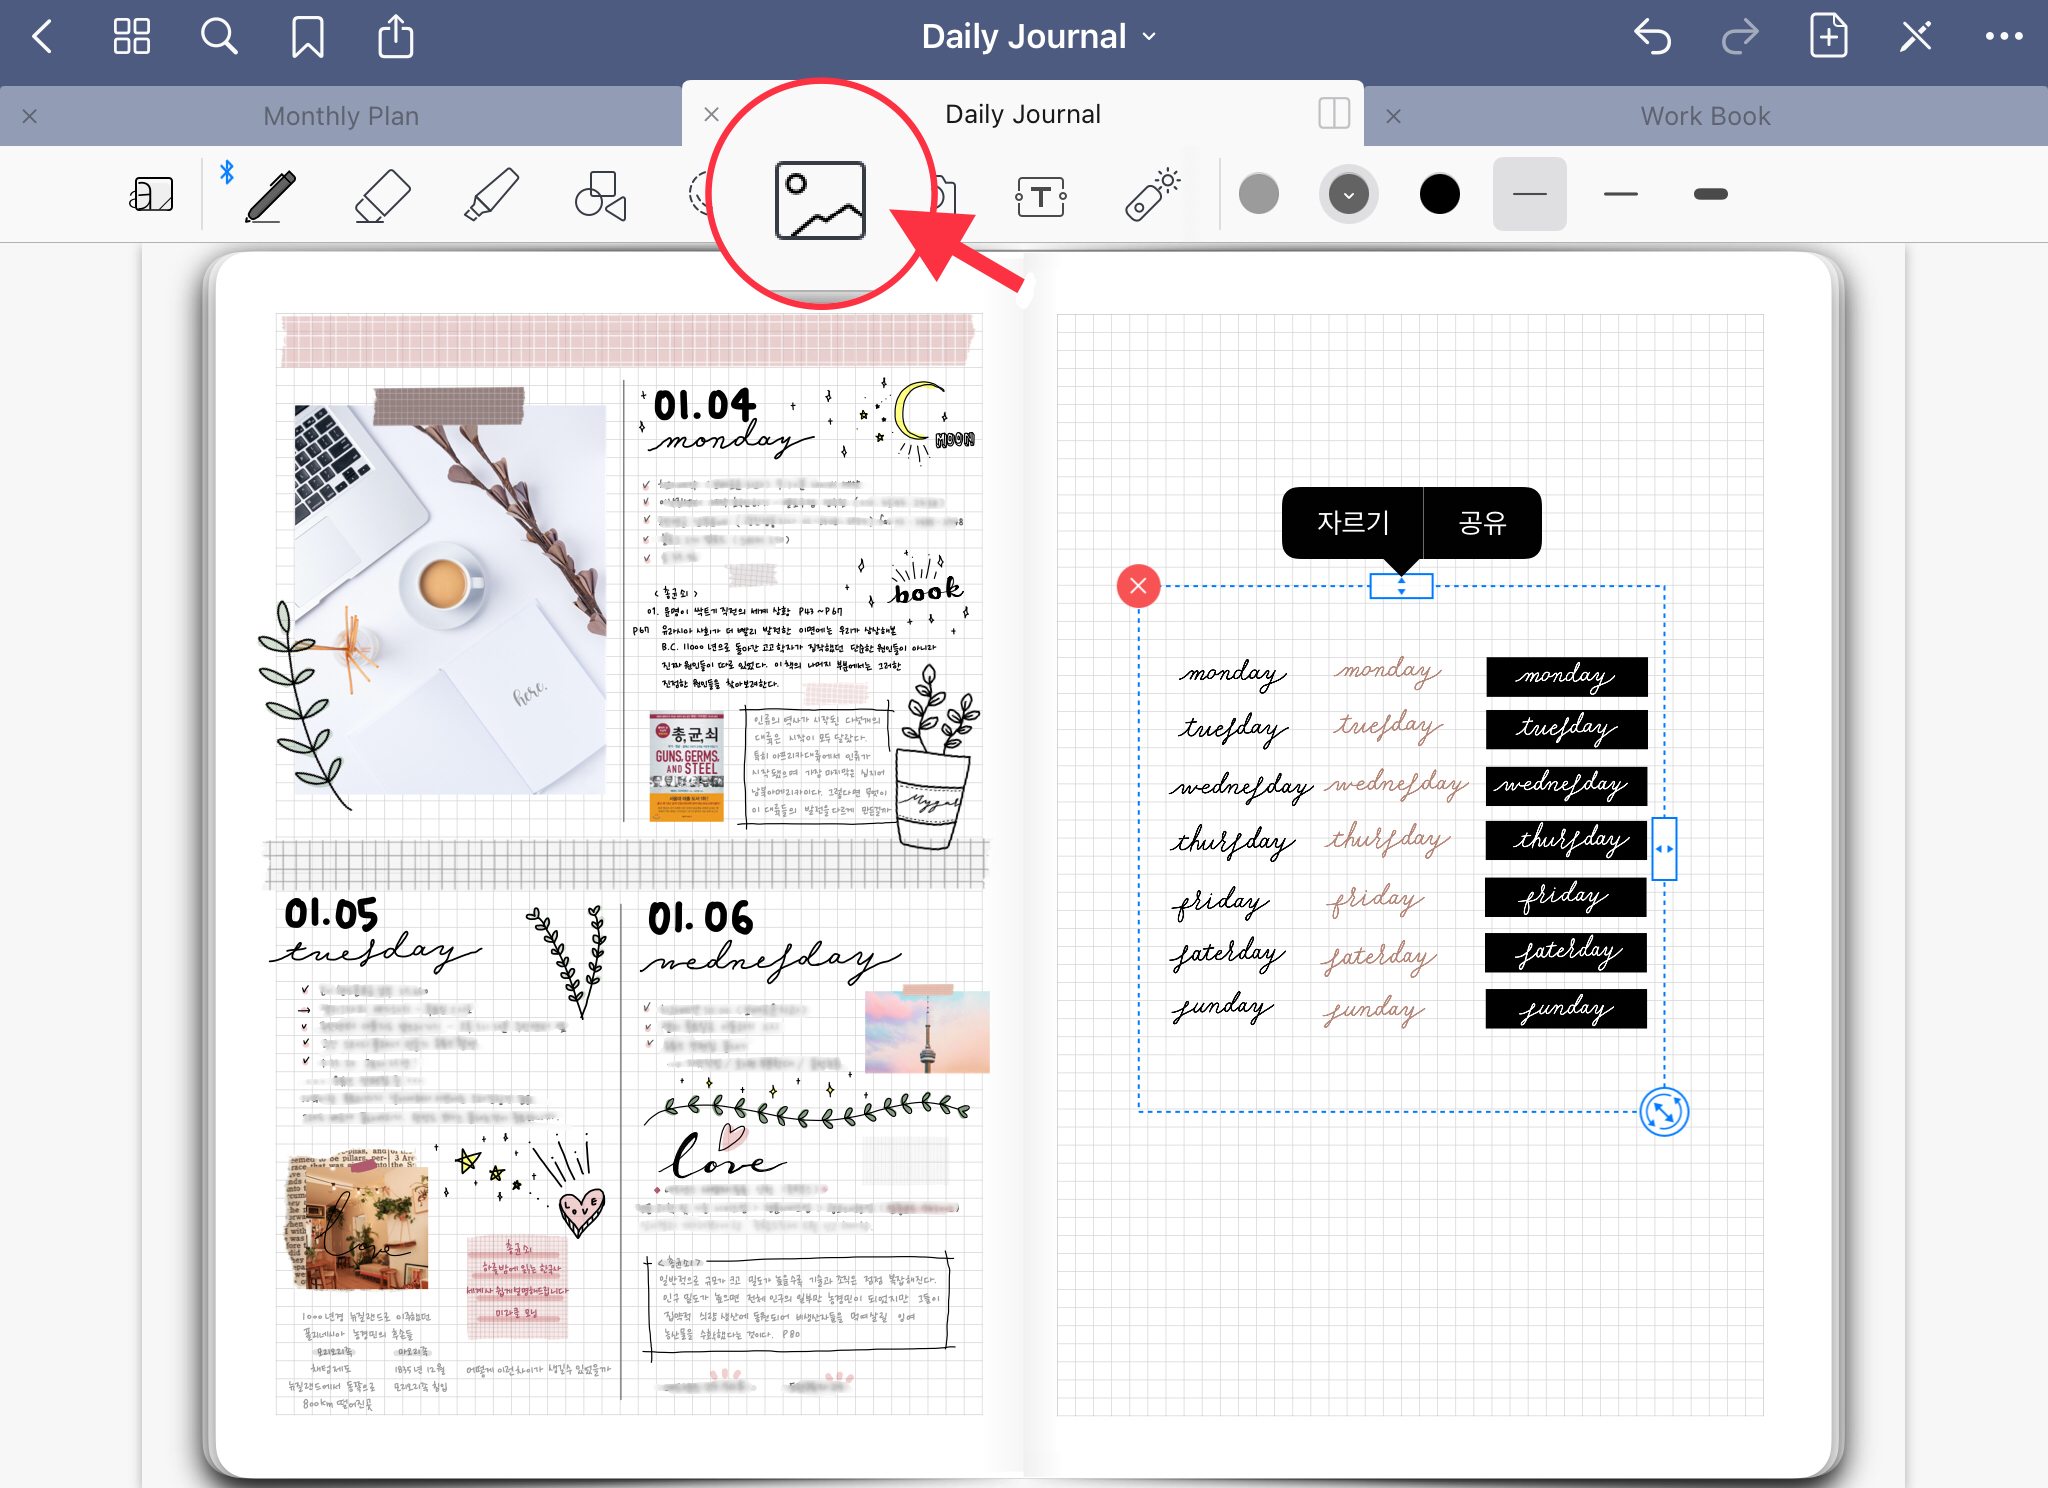2048x1488 pixels.
Task: Click the Image insert tool
Action: coord(820,200)
